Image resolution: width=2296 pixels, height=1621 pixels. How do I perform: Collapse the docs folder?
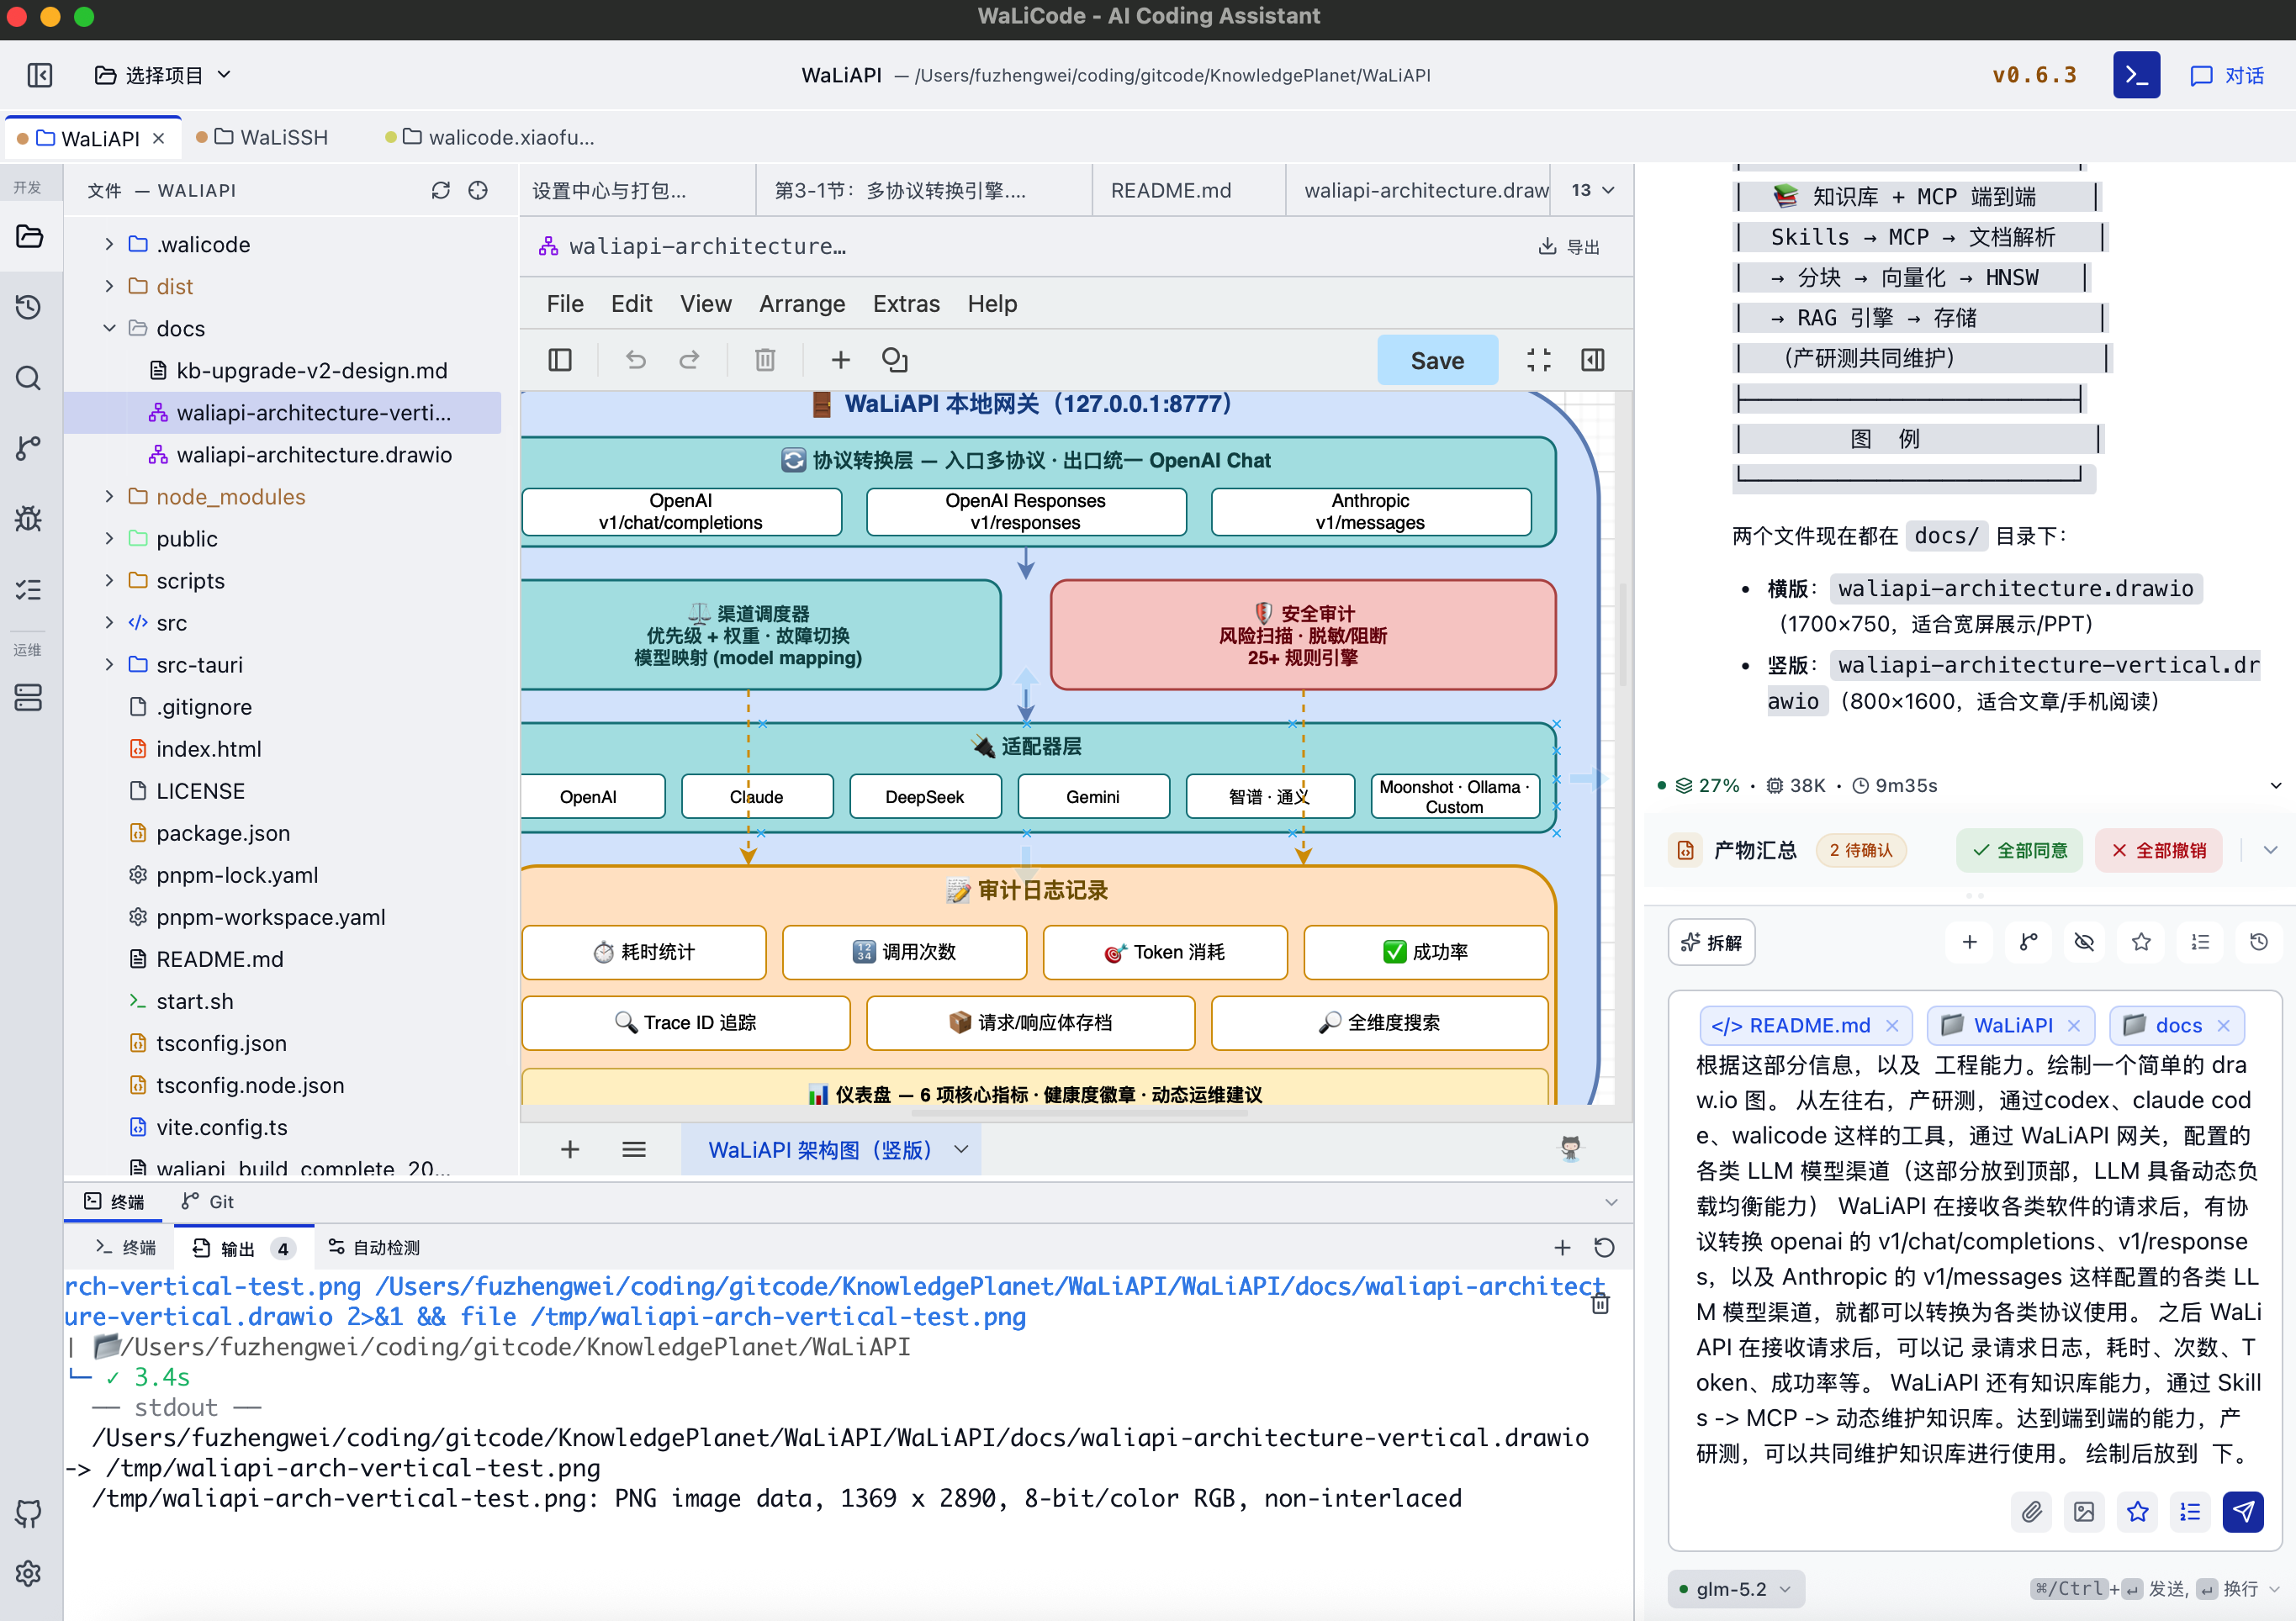[x=109, y=328]
